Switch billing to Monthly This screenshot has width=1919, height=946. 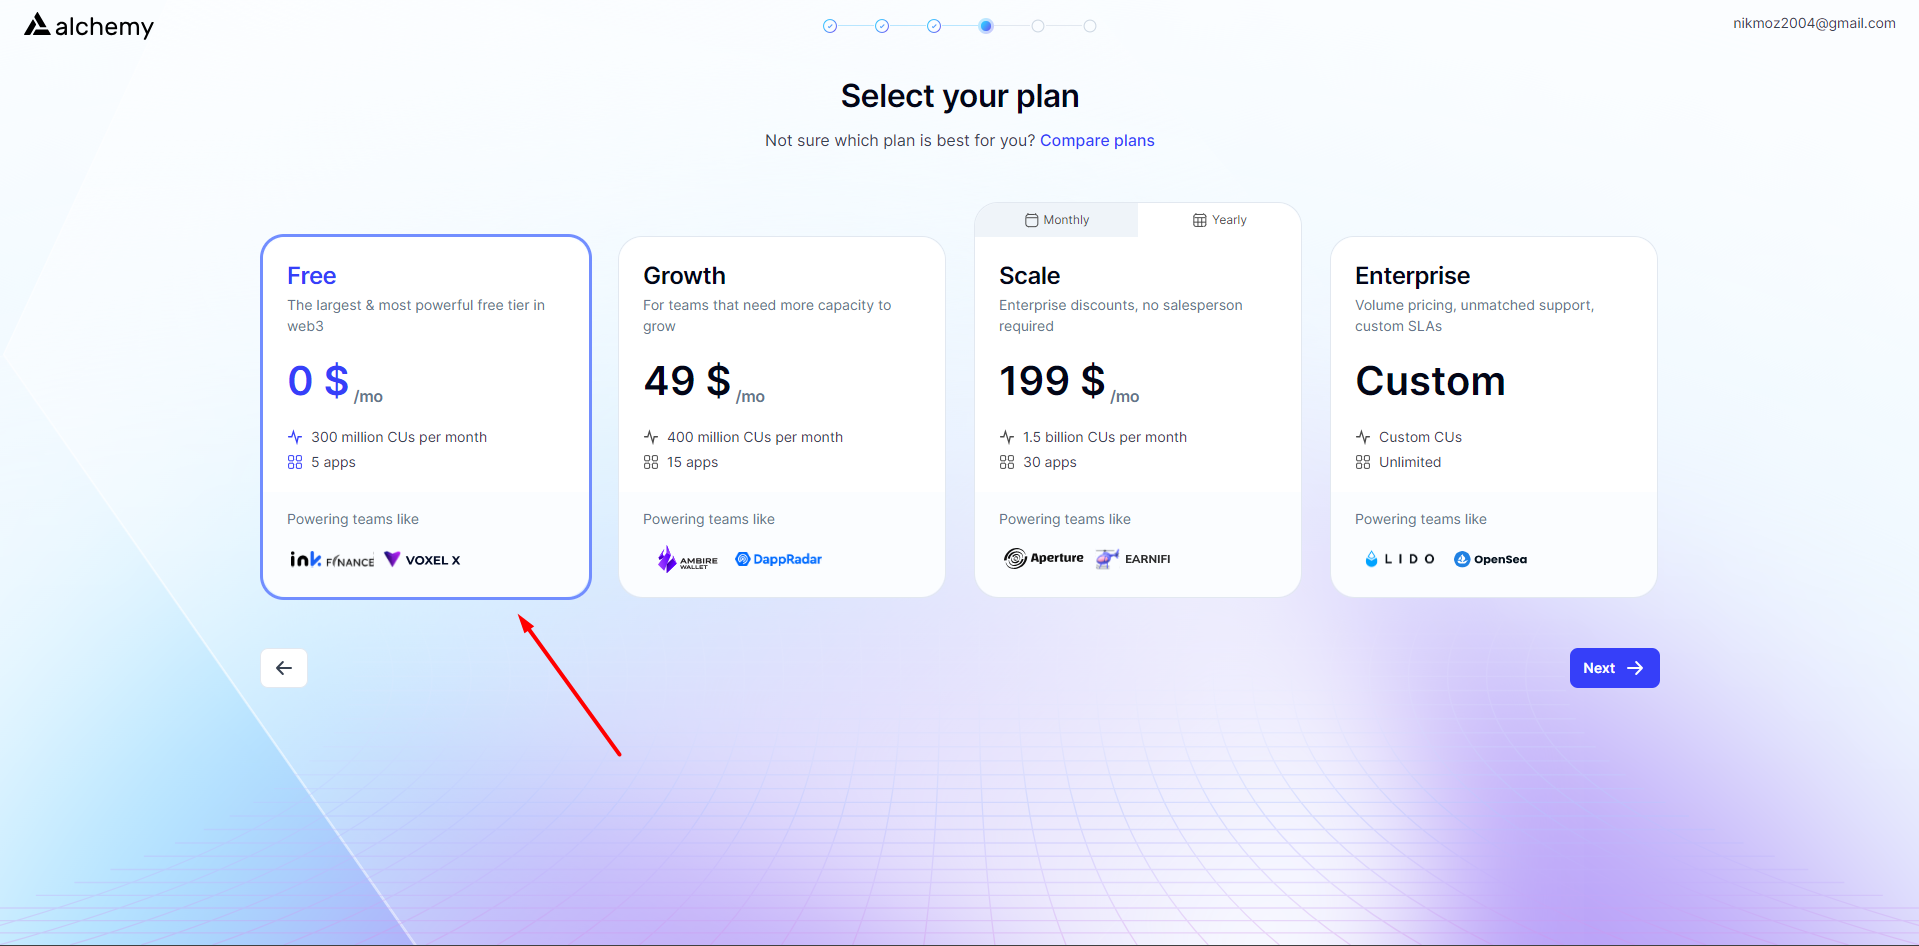(x=1056, y=220)
